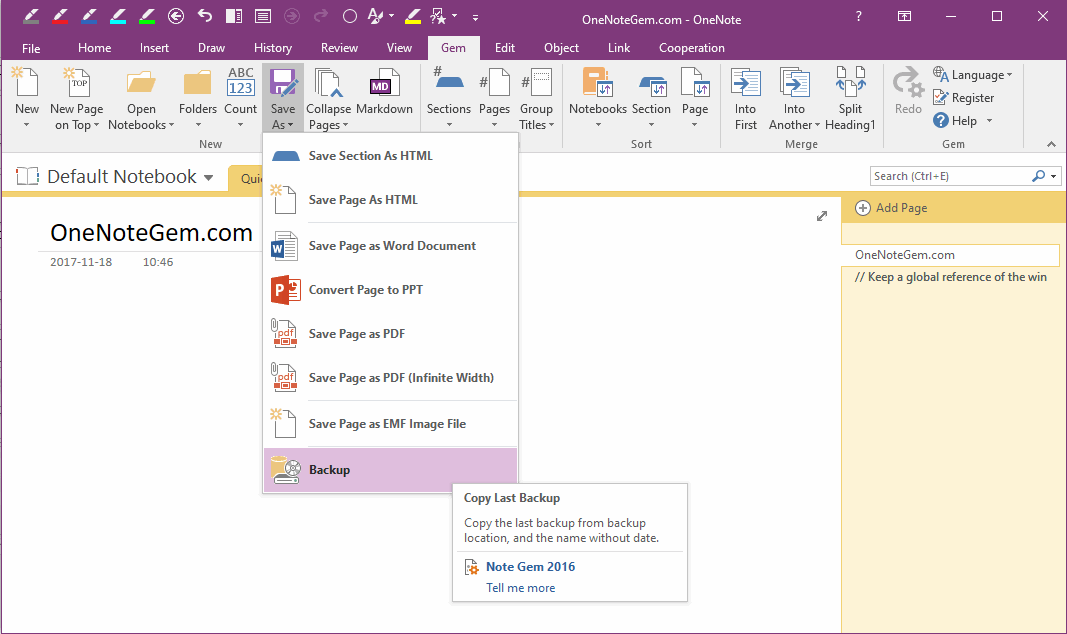This screenshot has height=634, width=1067.
Task: Follow the Tell me more link
Action: click(x=521, y=588)
